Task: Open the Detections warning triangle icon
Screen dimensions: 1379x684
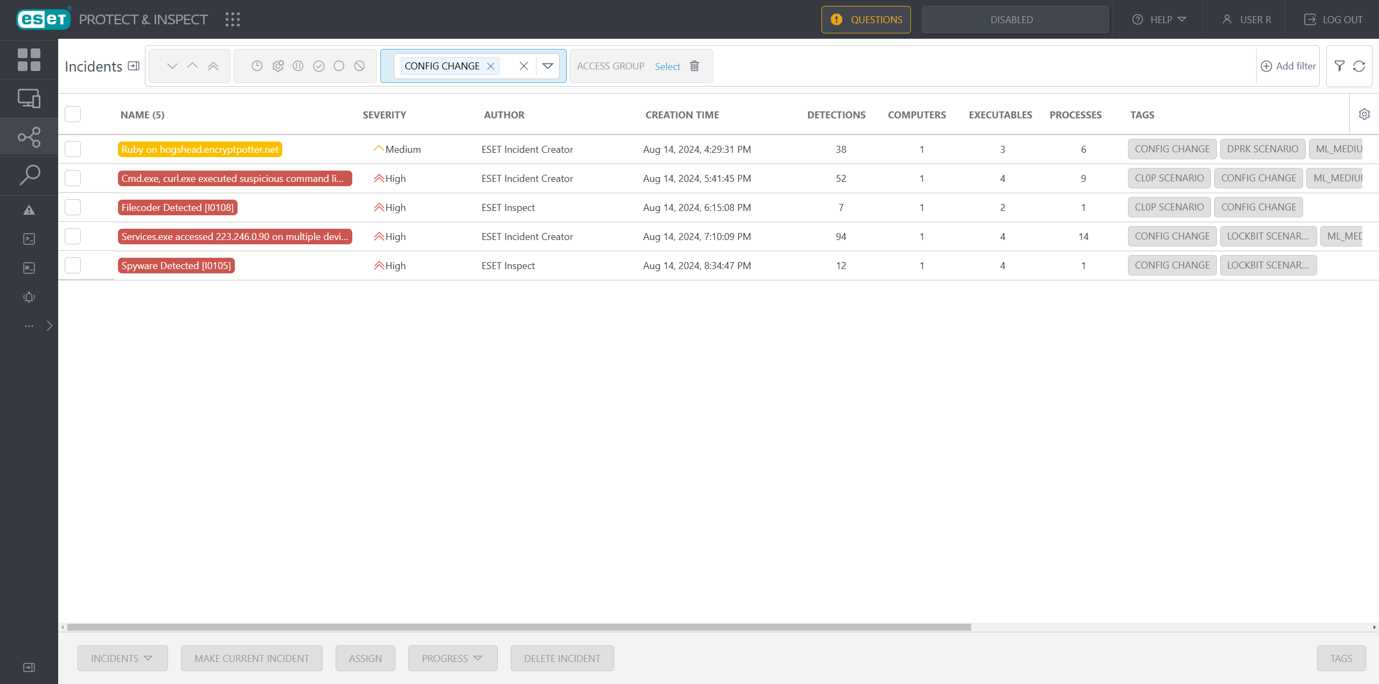Action: [x=29, y=210]
